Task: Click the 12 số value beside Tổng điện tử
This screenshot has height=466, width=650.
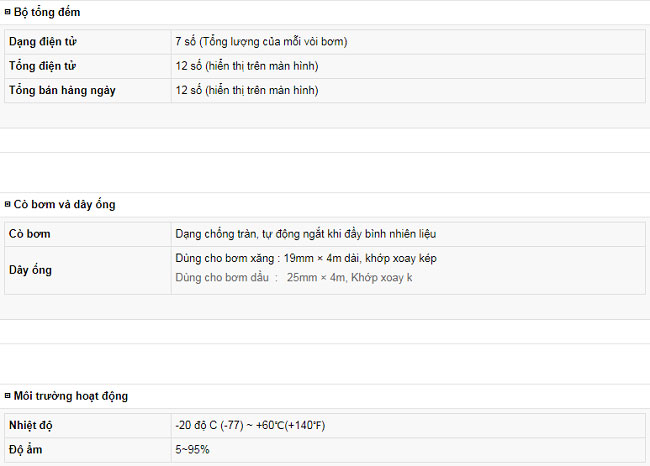Action: point(247,66)
